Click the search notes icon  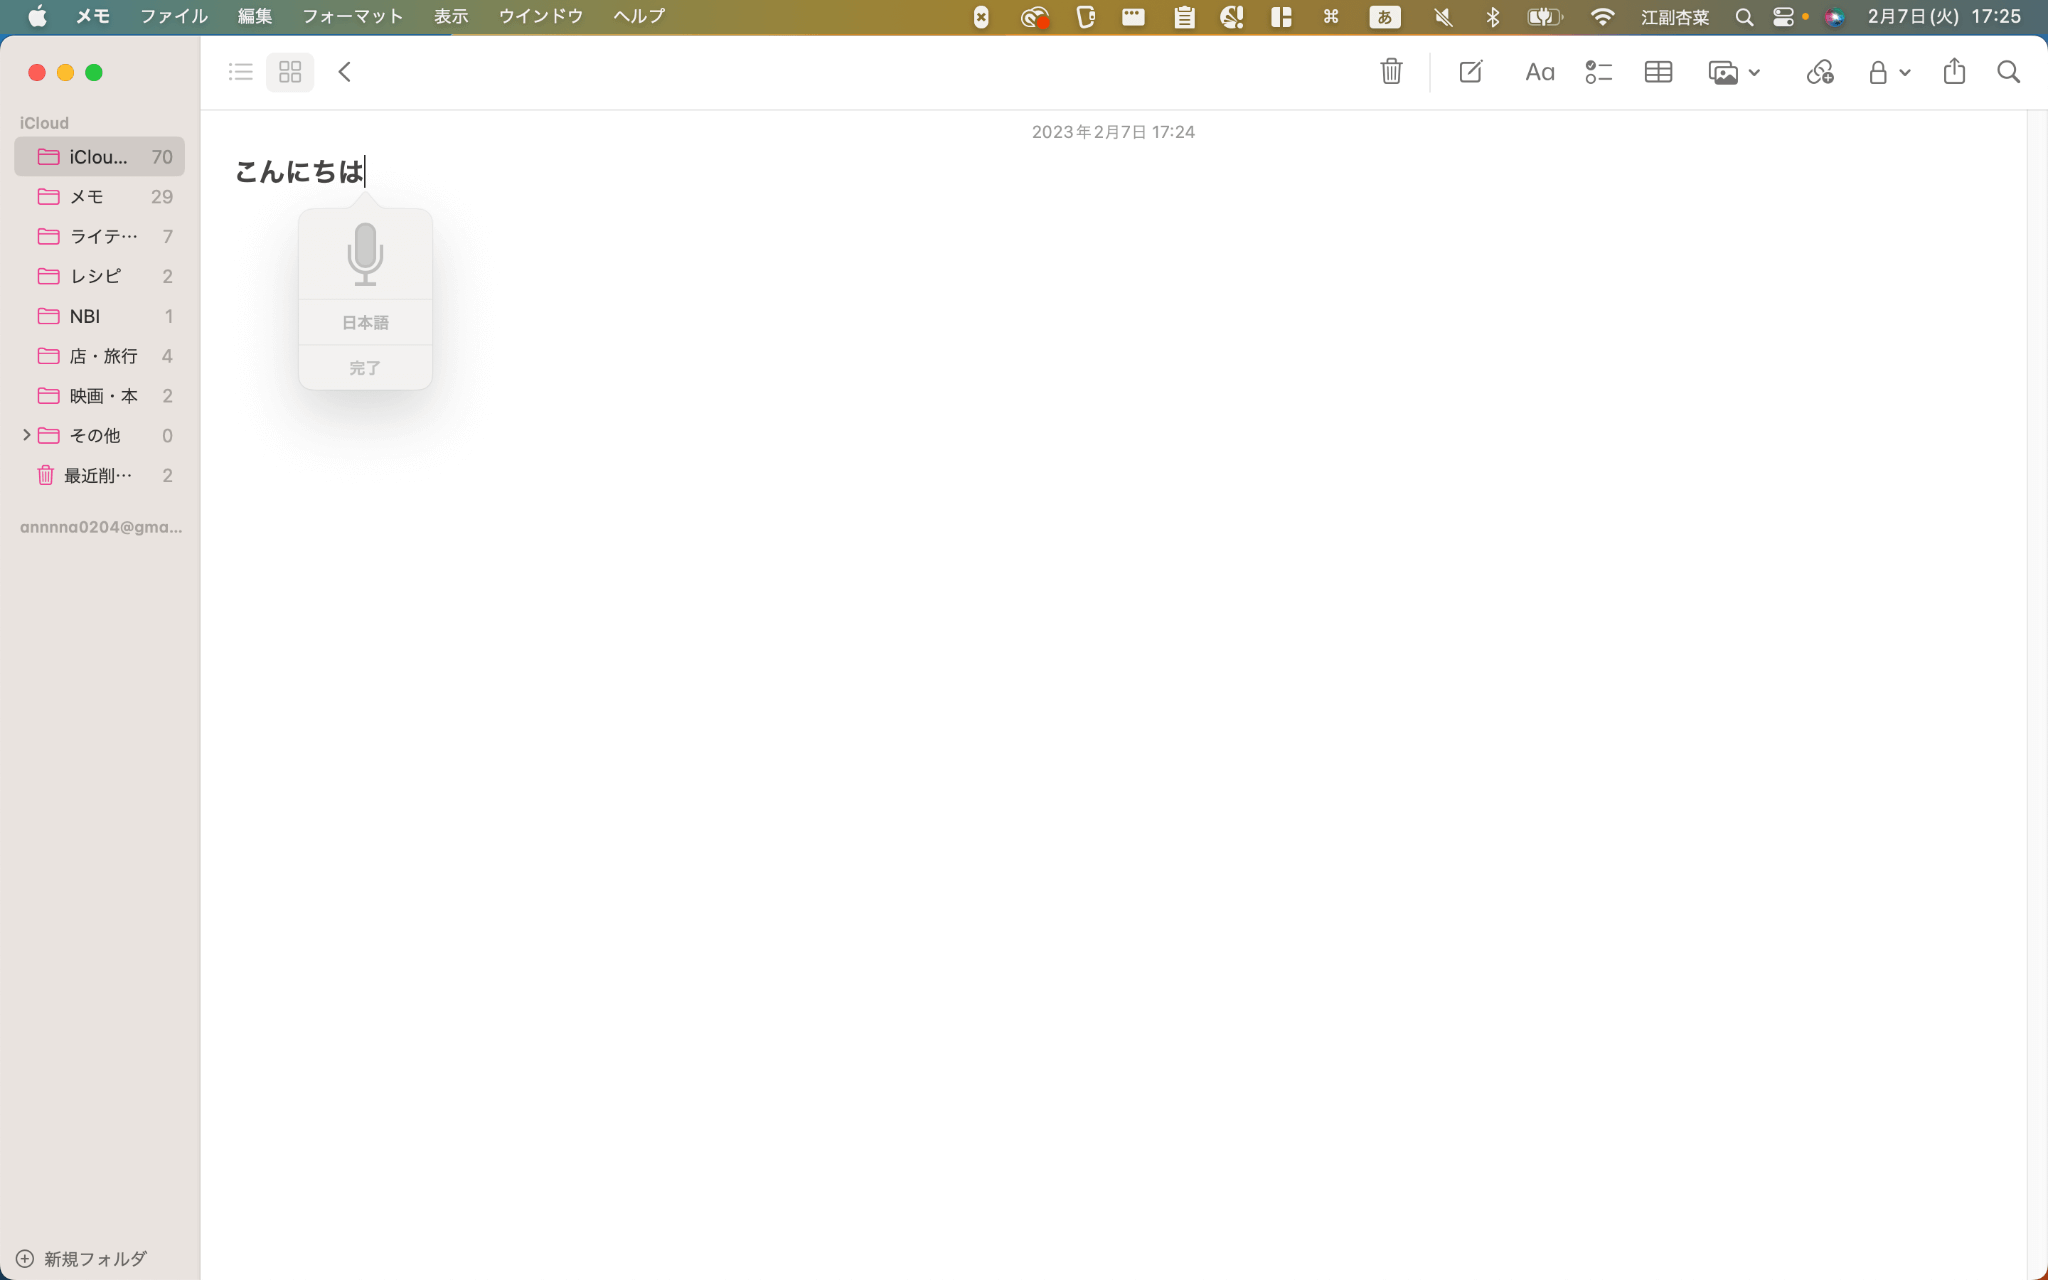click(x=2008, y=72)
